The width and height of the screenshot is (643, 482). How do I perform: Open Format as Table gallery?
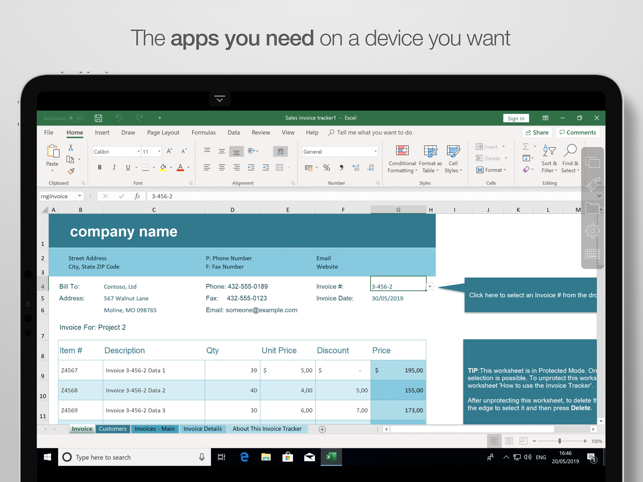pos(430,158)
